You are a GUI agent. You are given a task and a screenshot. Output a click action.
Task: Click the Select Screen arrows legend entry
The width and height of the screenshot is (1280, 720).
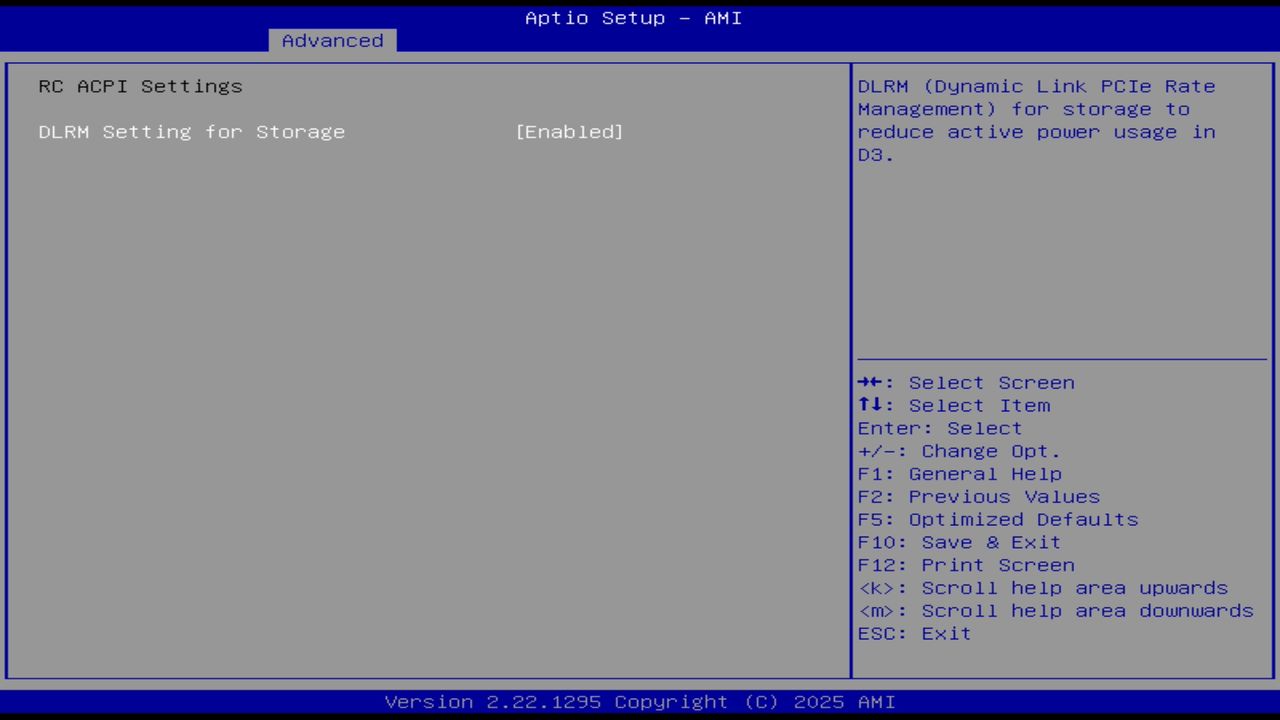(x=966, y=382)
